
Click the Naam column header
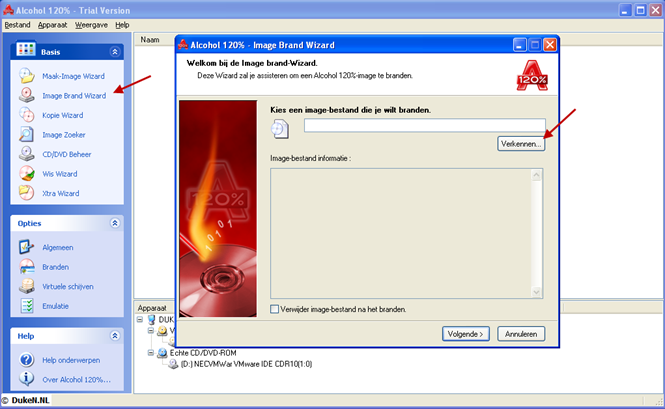pos(150,39)
